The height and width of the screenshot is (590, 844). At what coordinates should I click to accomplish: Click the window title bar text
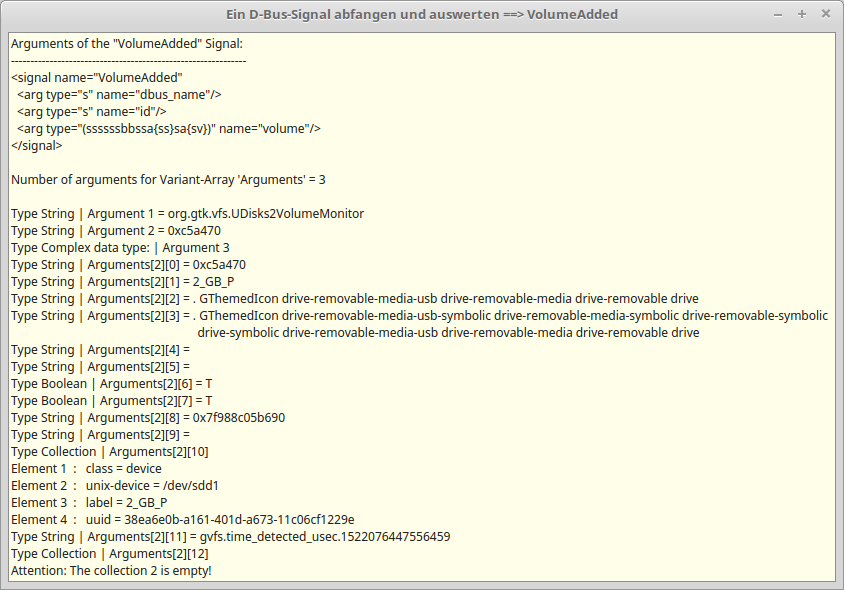tap(421, 14)
